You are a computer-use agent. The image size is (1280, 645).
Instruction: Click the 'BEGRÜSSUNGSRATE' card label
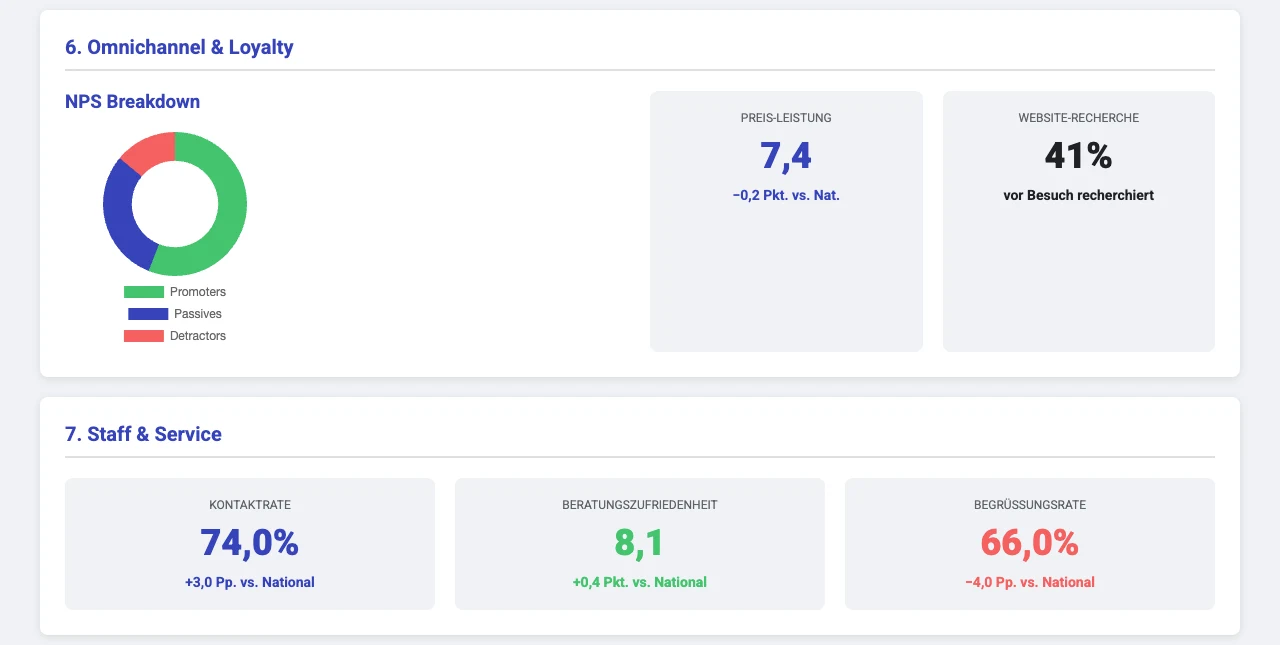pos(1030,505)
